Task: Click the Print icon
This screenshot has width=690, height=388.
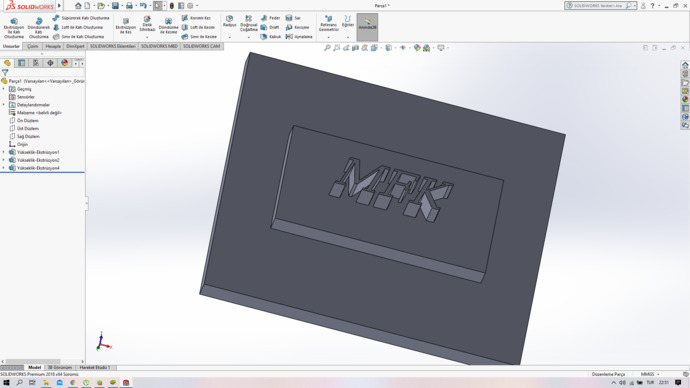Action: tap(129, 6)
